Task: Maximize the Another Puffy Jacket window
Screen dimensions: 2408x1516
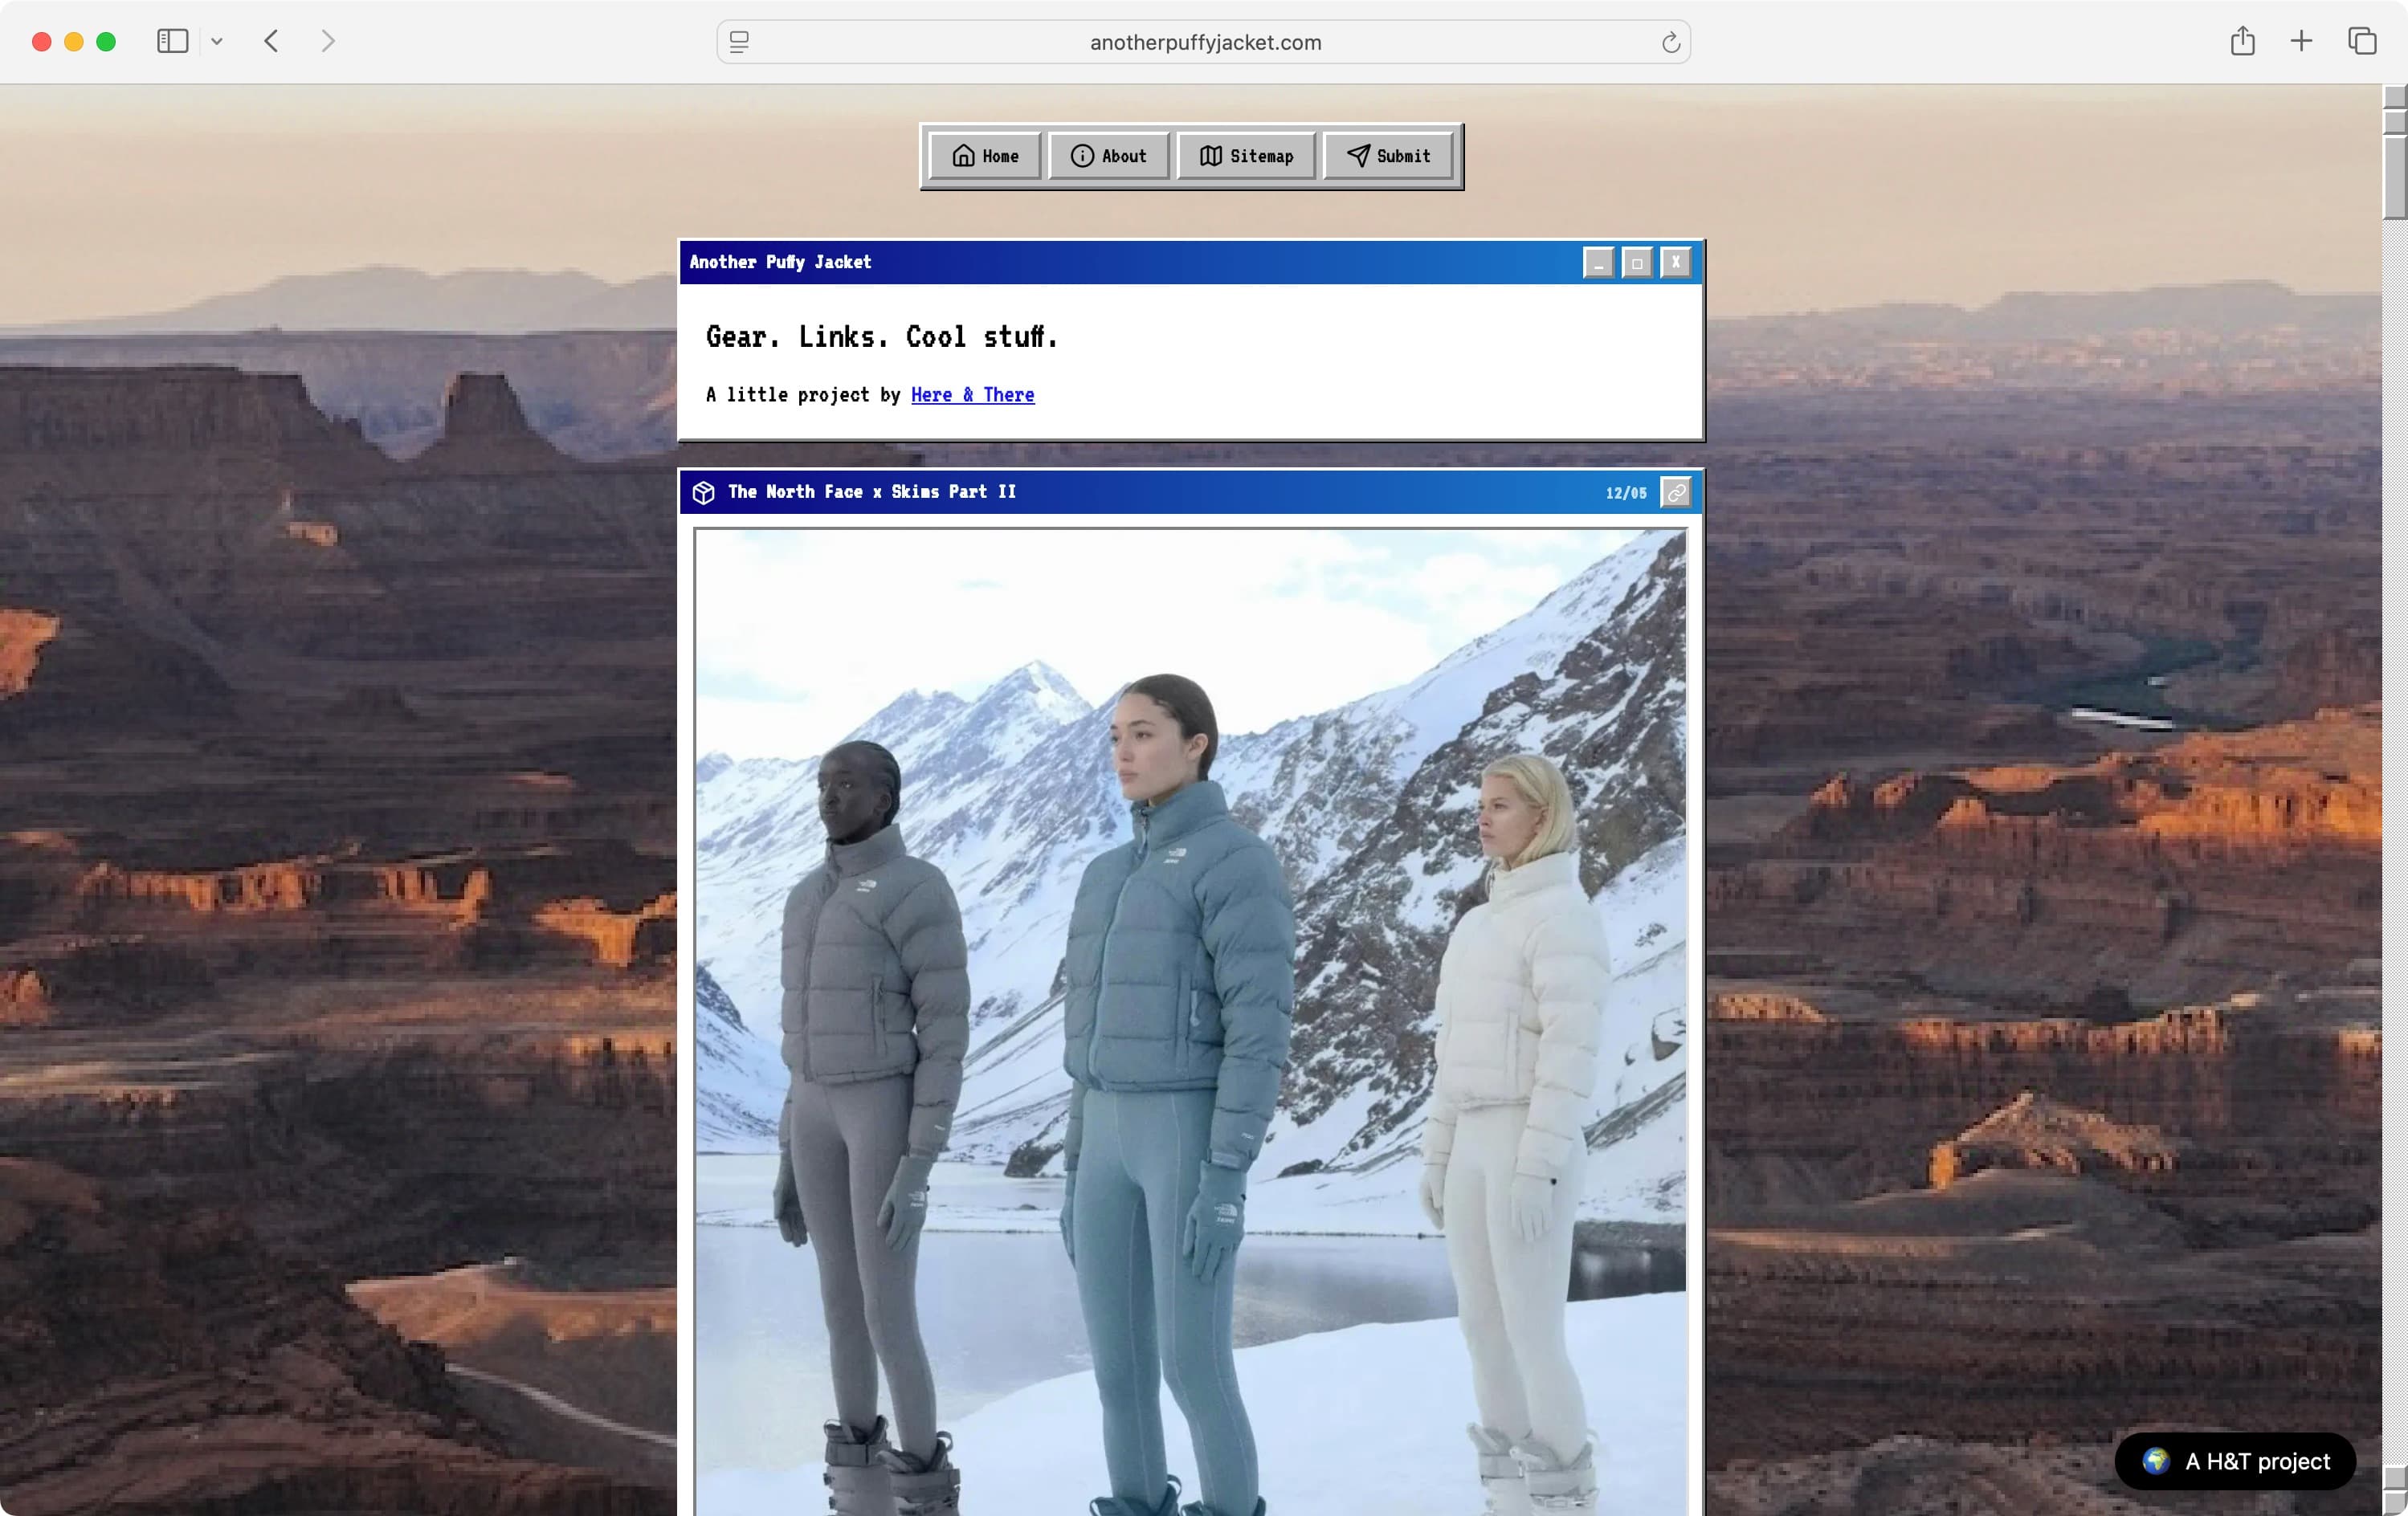Action: click(x=1637, y=263)
